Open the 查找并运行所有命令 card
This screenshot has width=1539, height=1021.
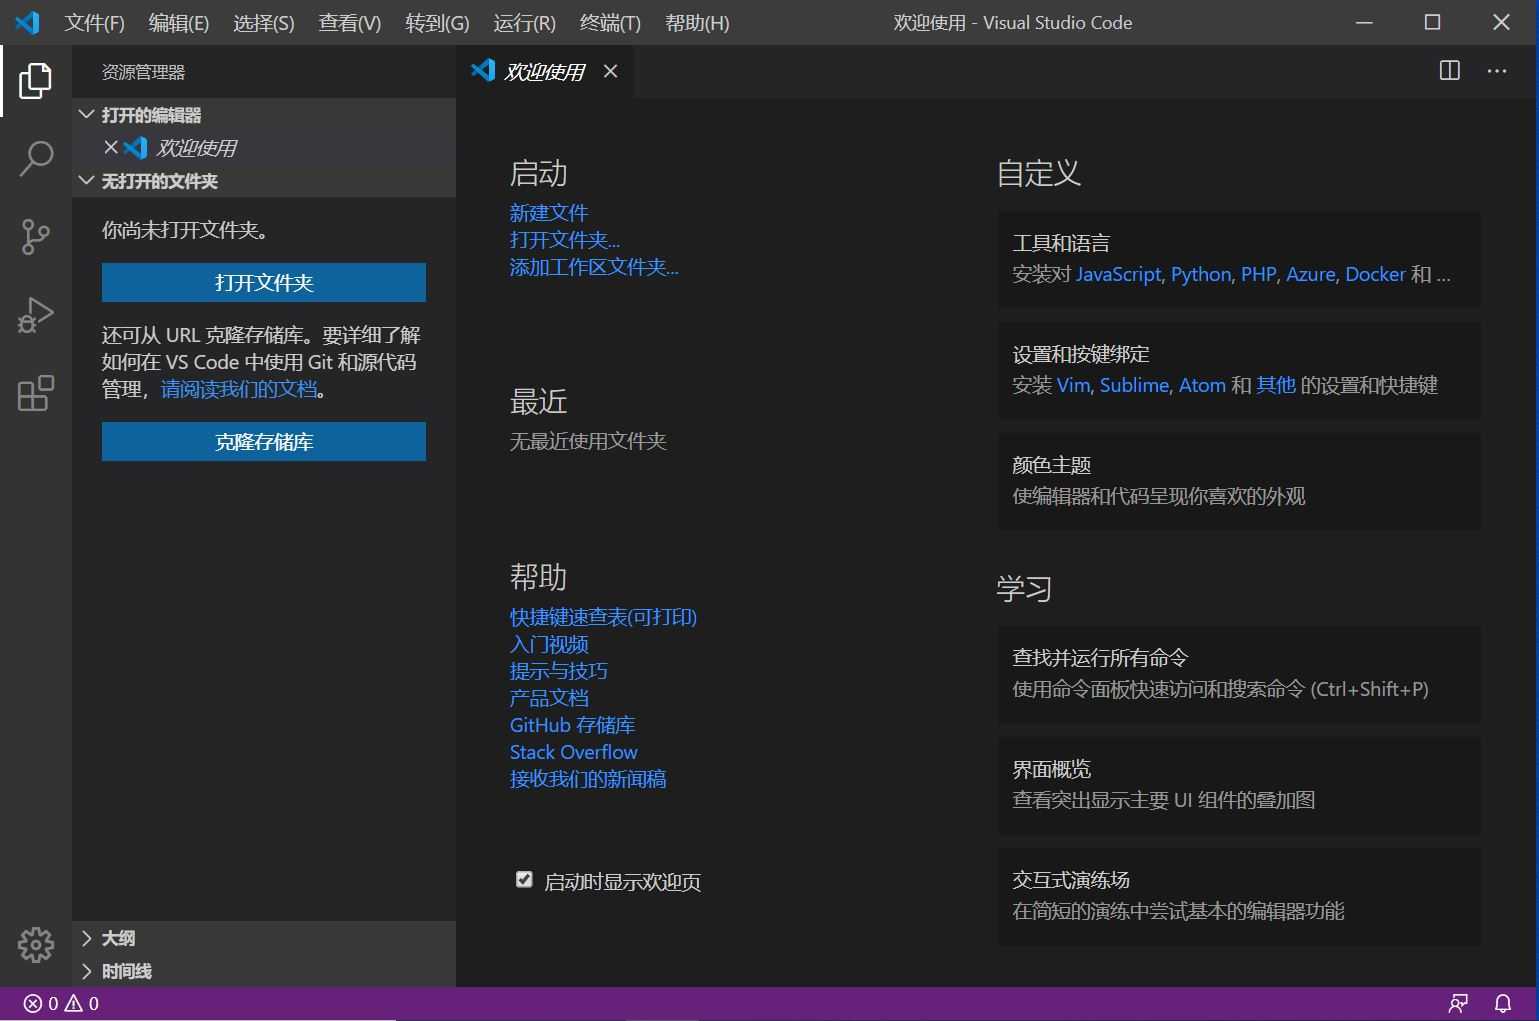[x=1239, y=674]
